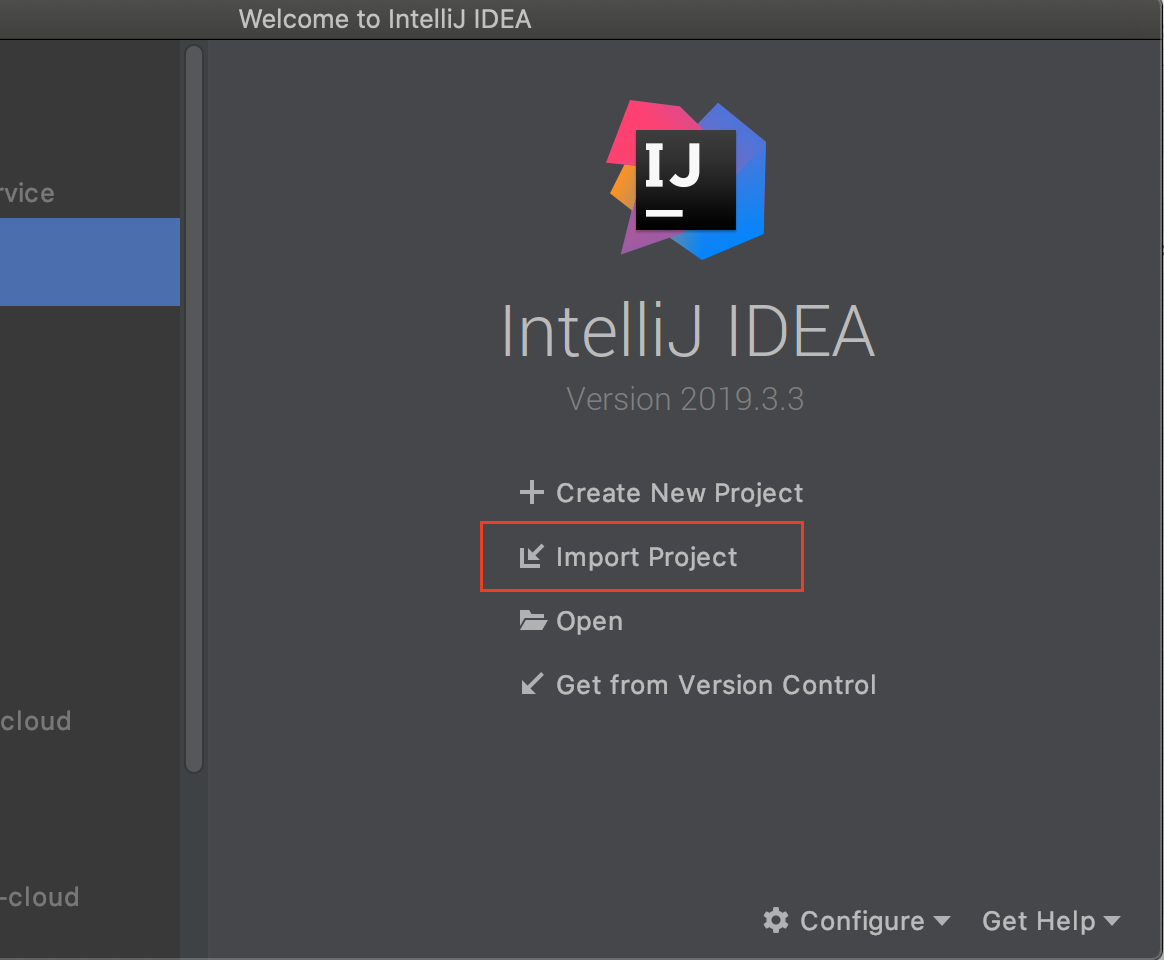Select the highlighted blue recent project

pyautogui.click(x=90, y=262)
